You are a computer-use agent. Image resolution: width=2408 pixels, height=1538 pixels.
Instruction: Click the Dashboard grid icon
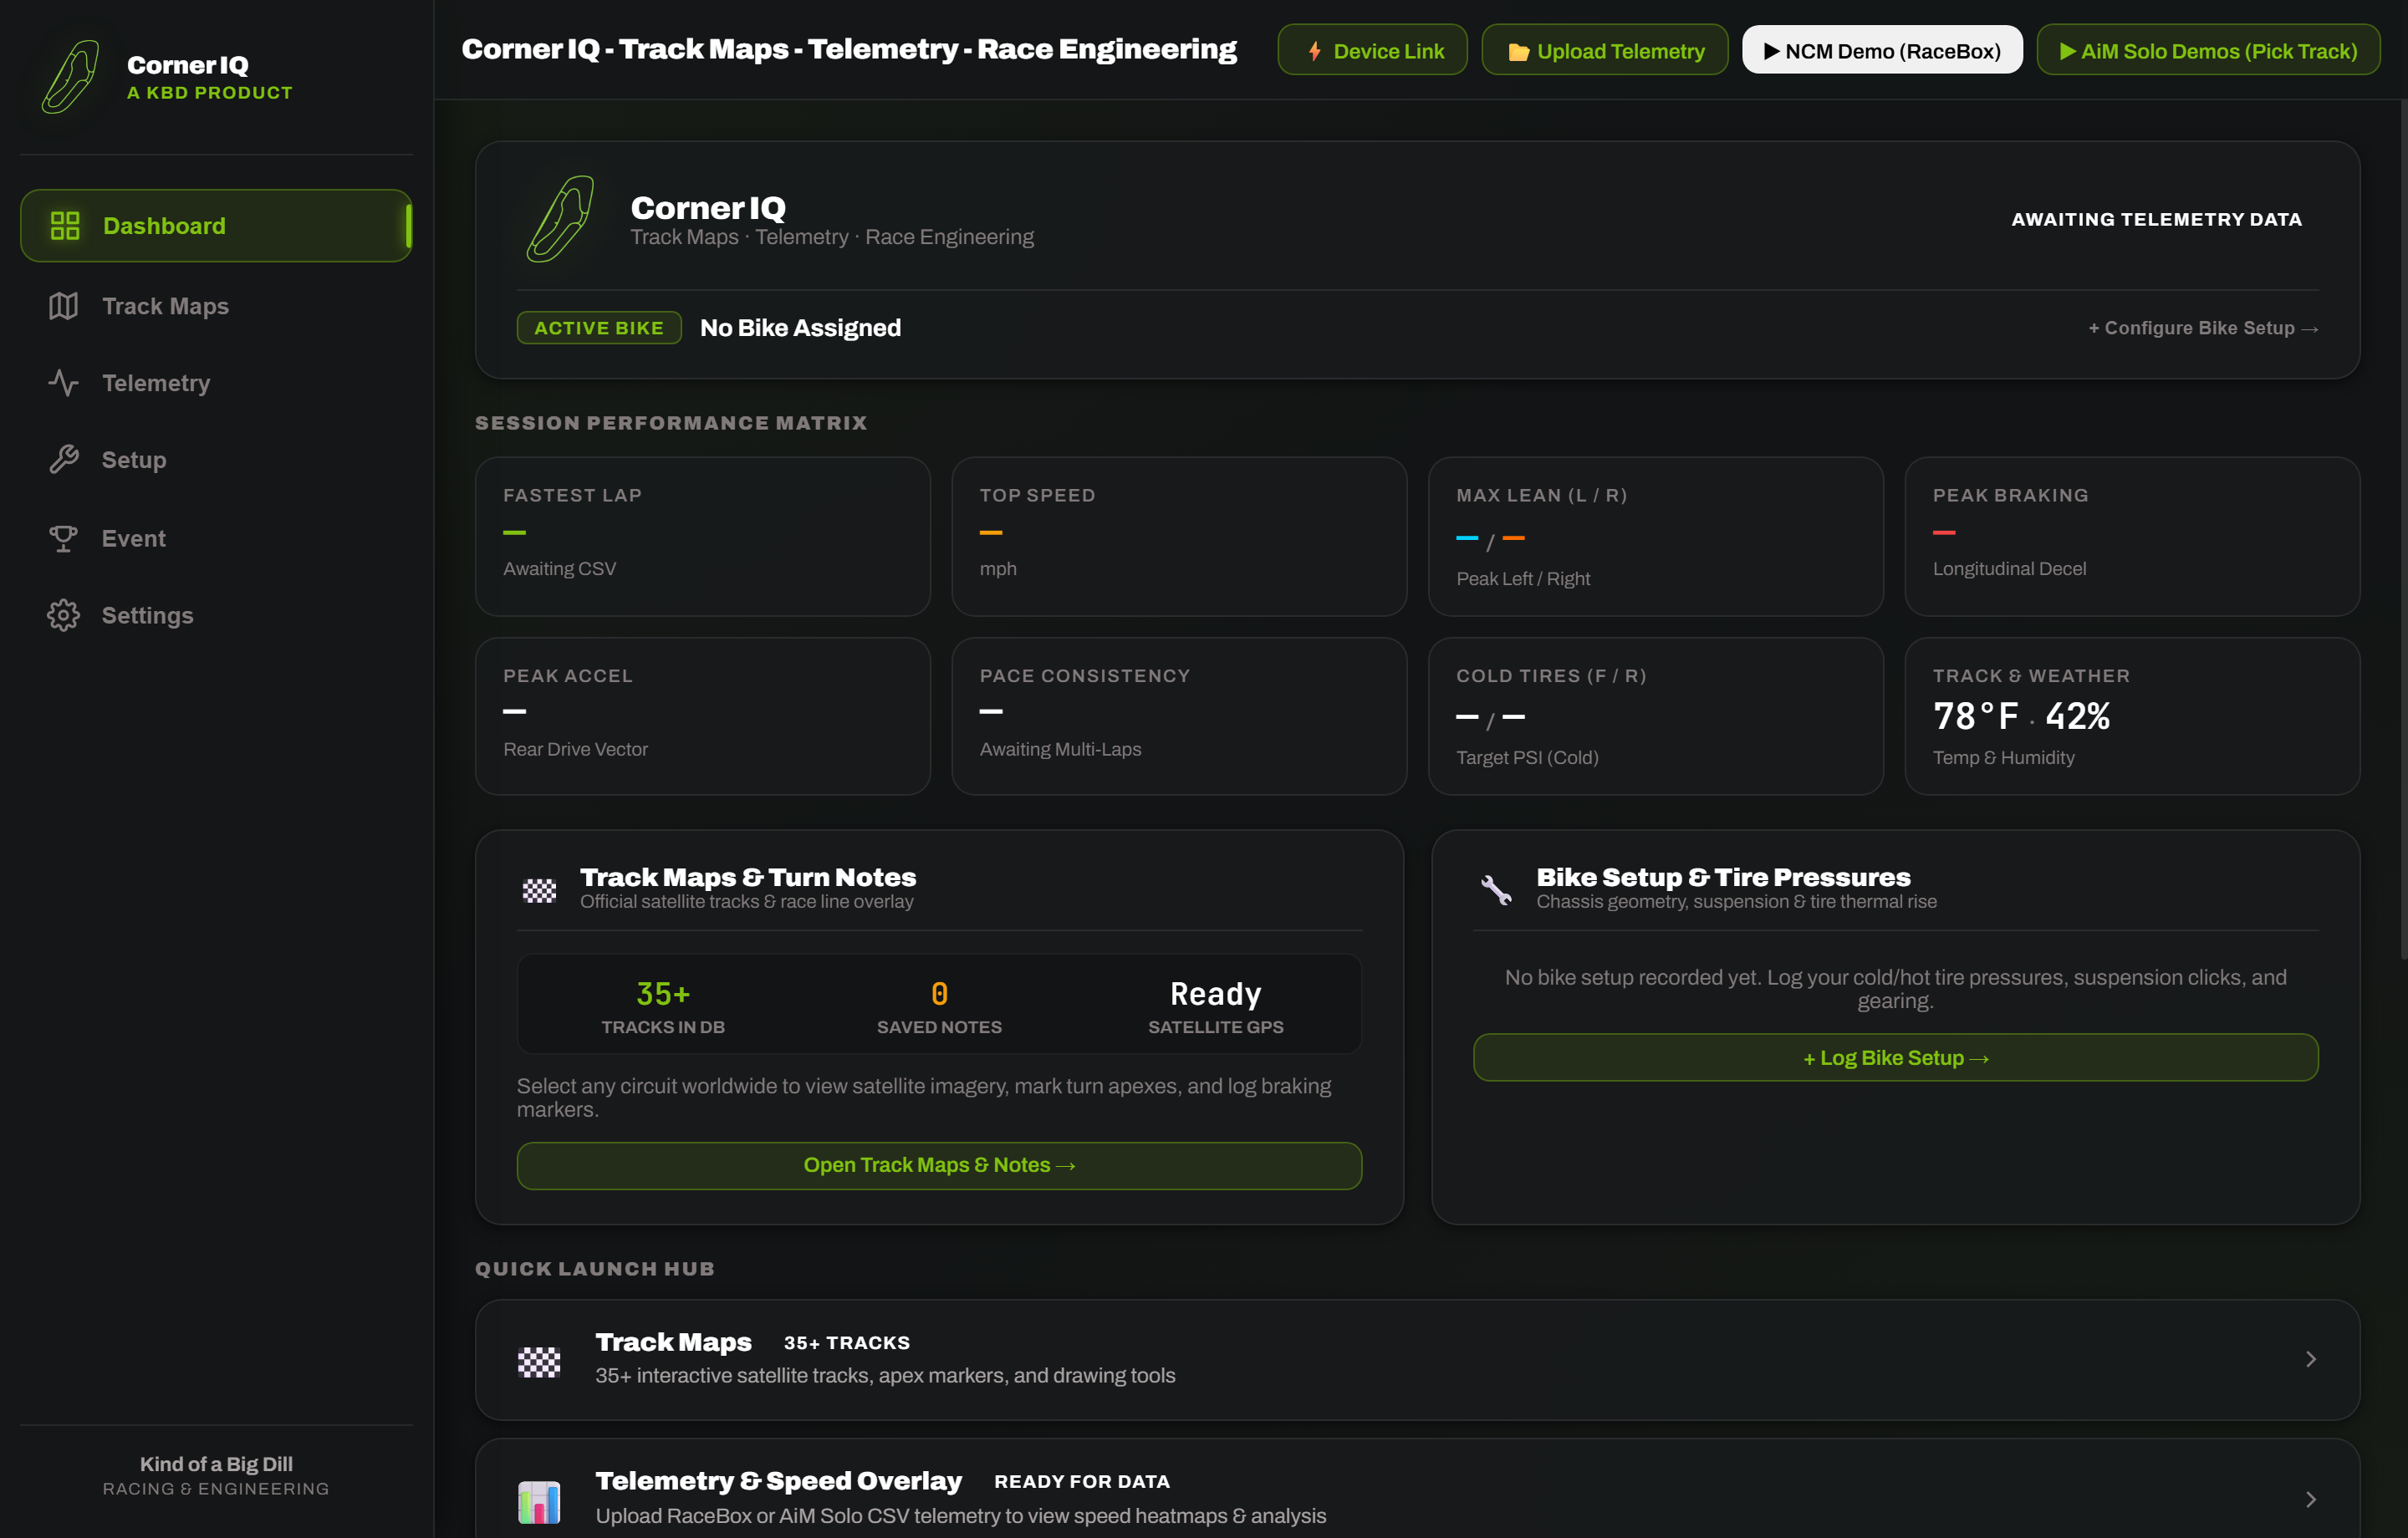65,226
